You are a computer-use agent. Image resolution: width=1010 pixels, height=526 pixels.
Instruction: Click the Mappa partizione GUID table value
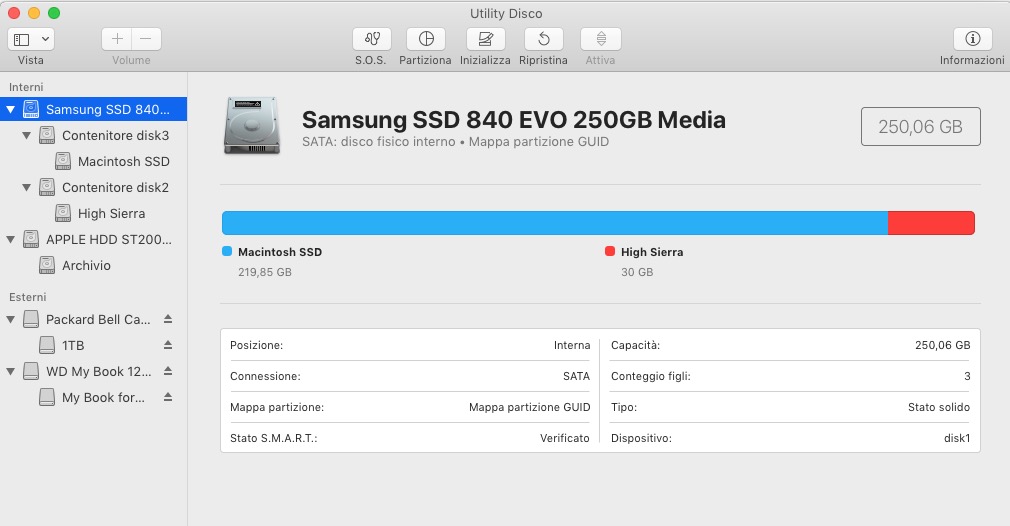click(x=529, y=407)
